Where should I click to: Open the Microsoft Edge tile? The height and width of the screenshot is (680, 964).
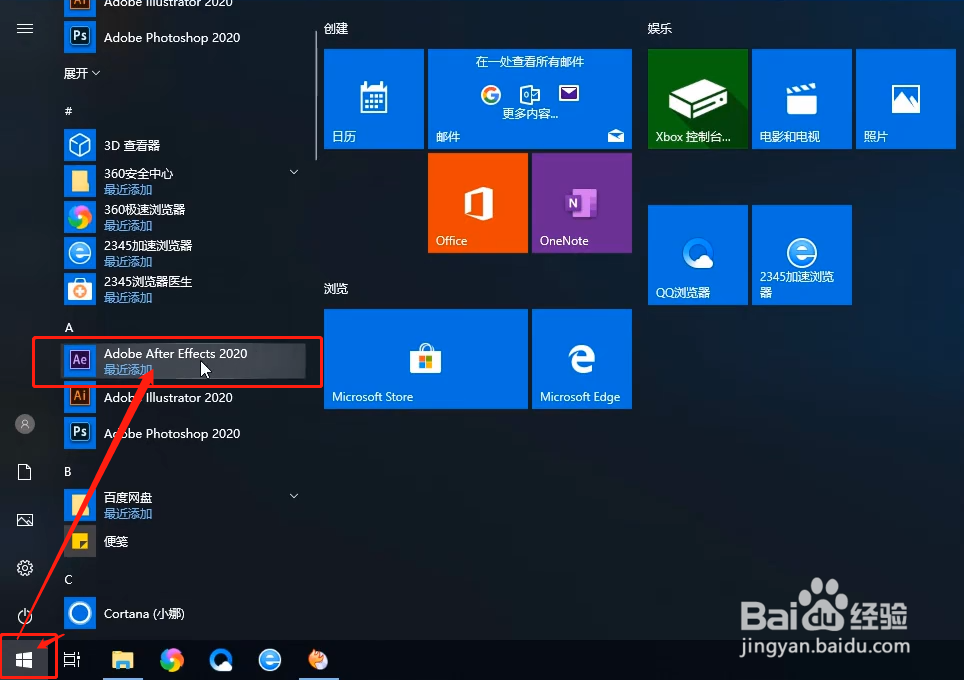tap(582, 359)
